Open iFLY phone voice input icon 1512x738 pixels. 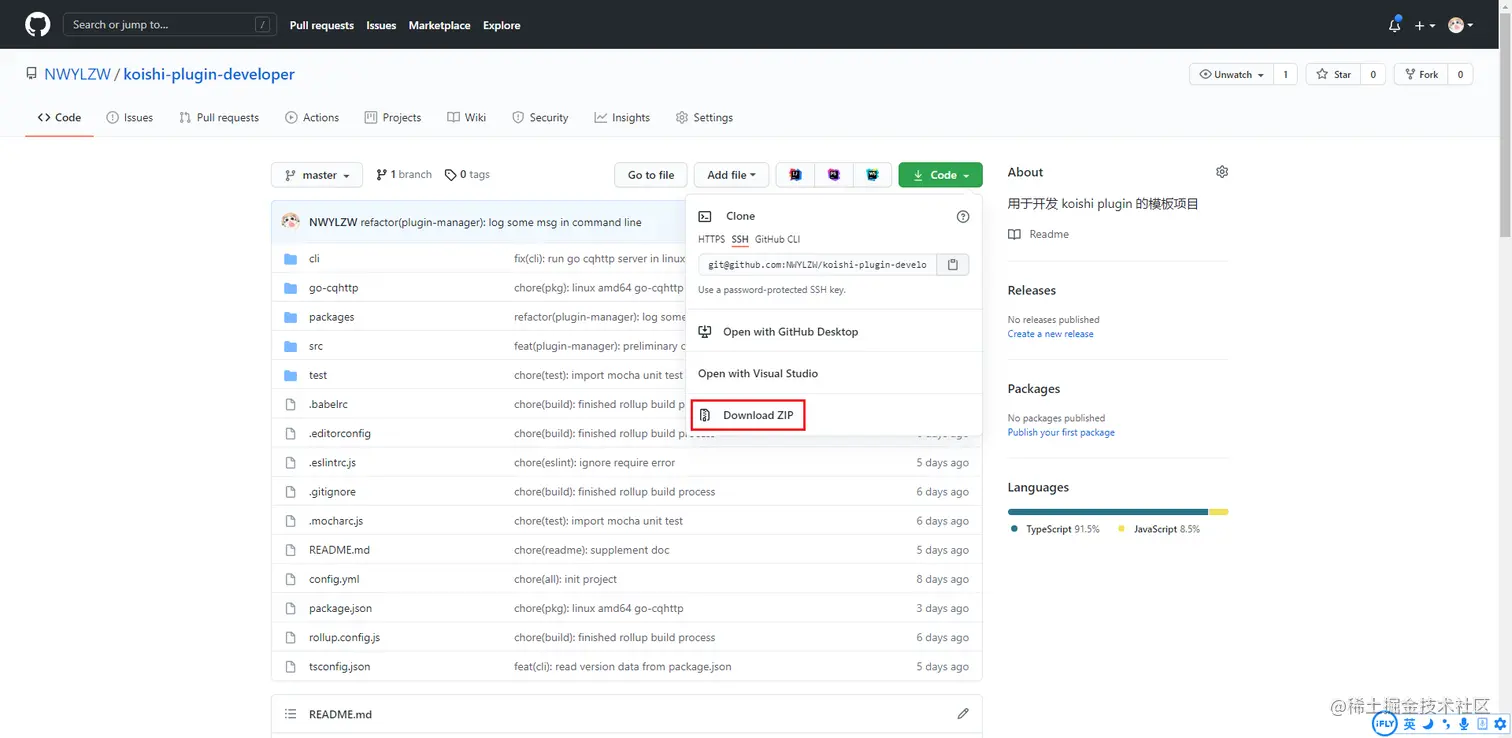click(1483, 724)
